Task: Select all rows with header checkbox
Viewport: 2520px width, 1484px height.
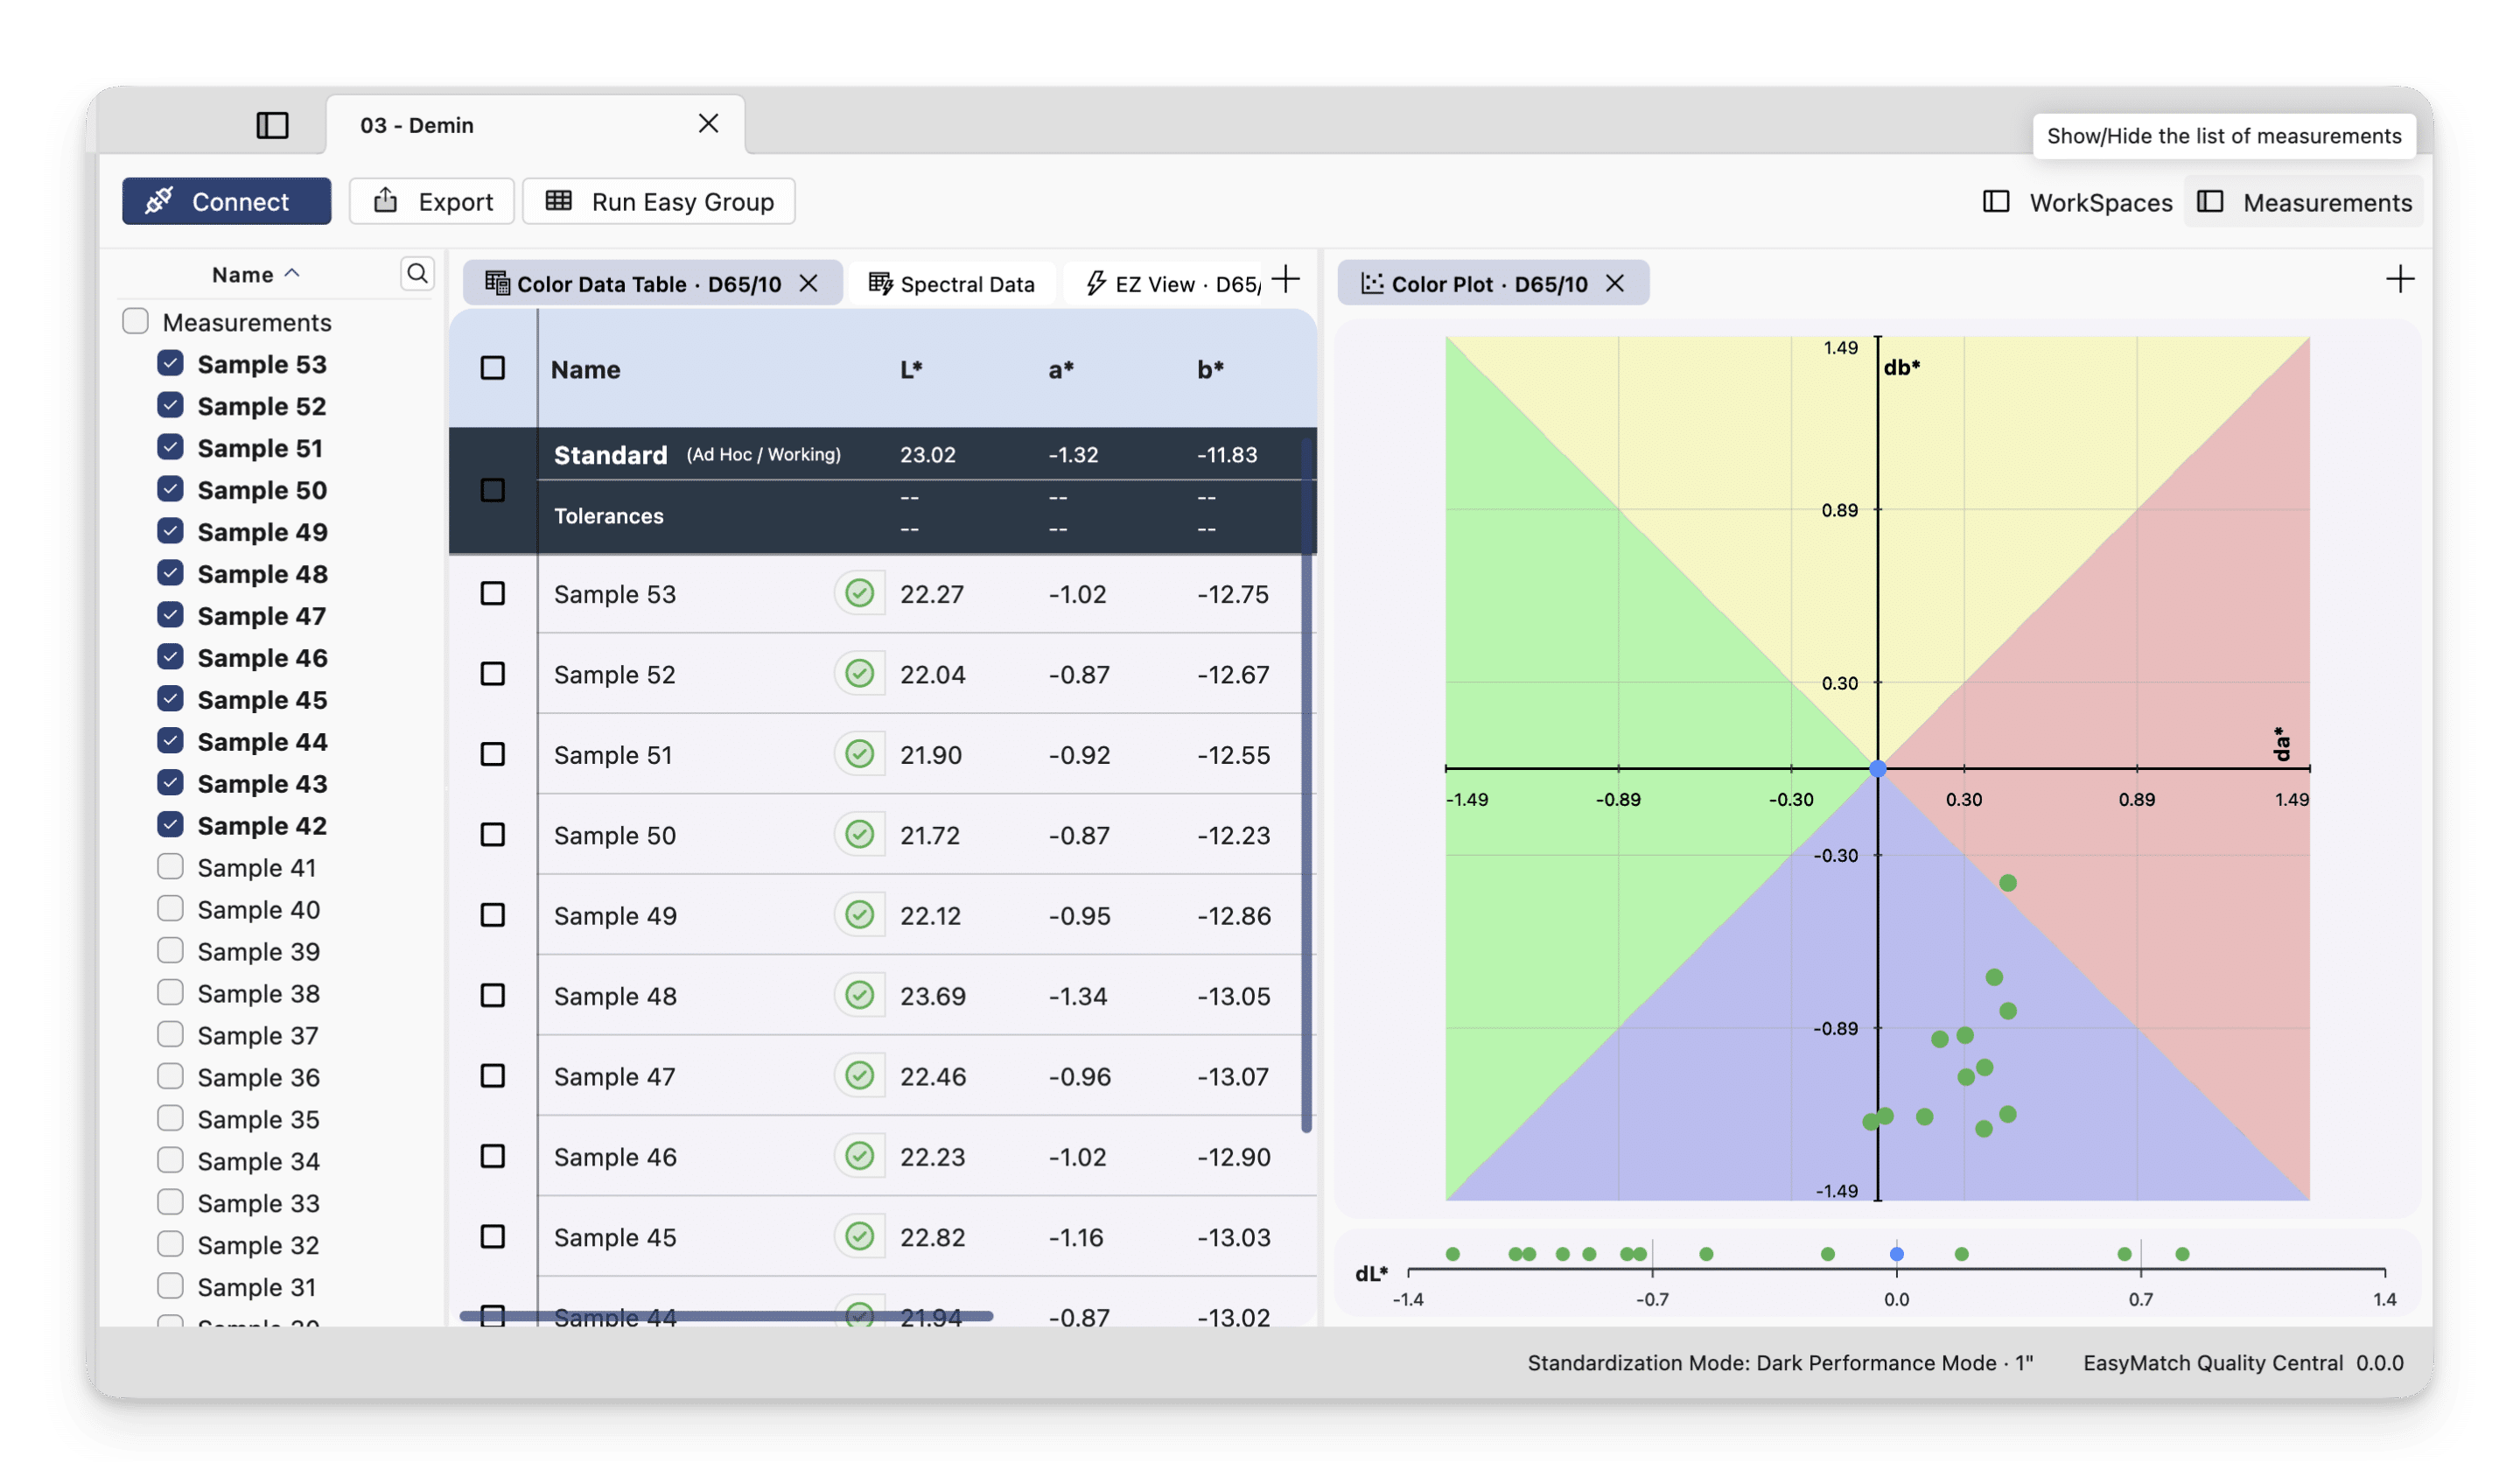Action: click(492, 368)
